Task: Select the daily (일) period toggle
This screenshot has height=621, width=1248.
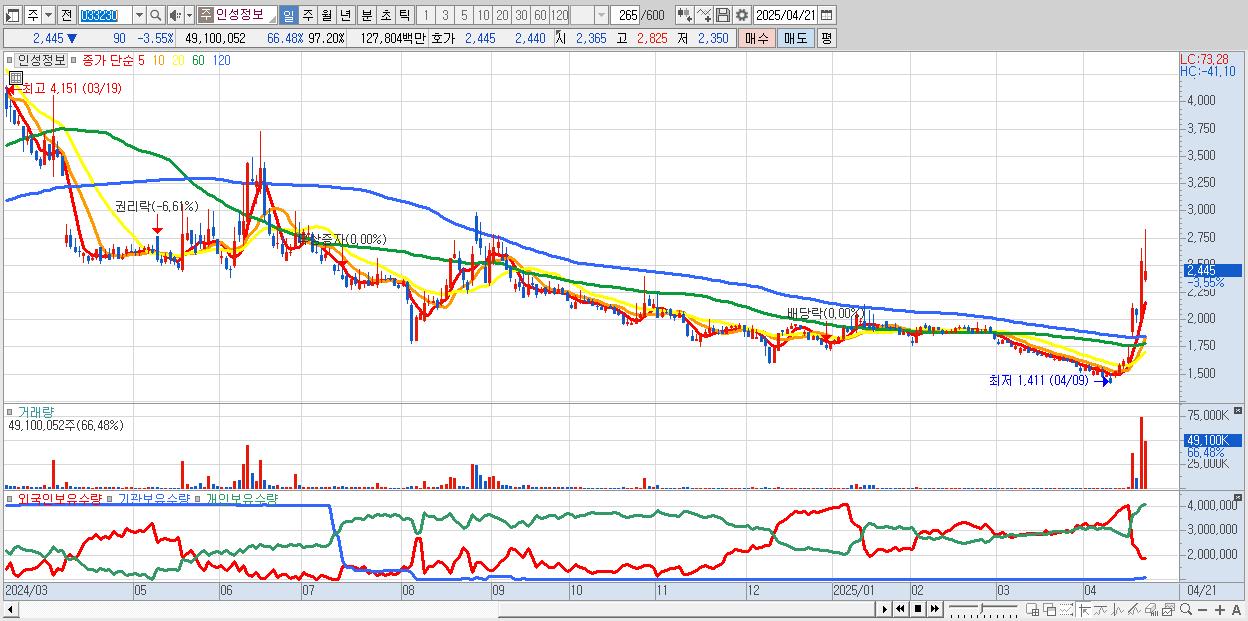Action: [288, 15]
